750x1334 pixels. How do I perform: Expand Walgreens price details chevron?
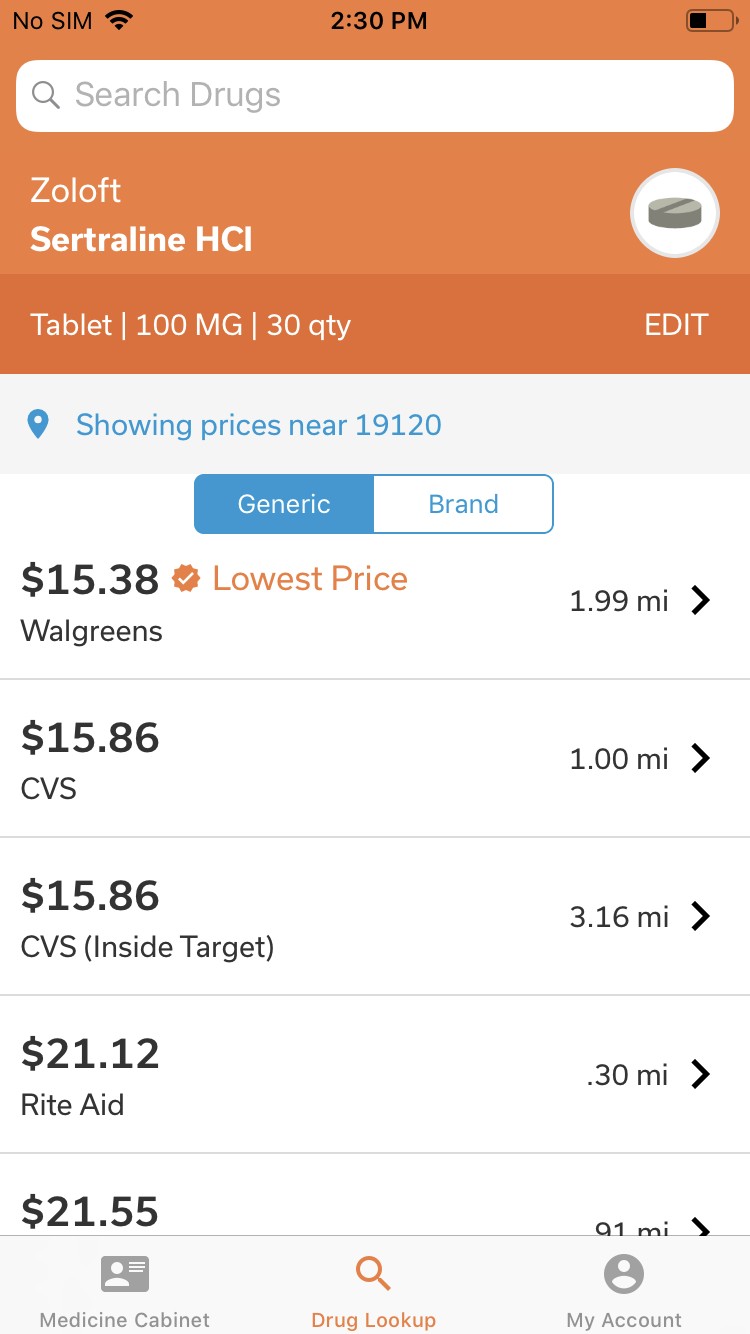pos(701,600)
